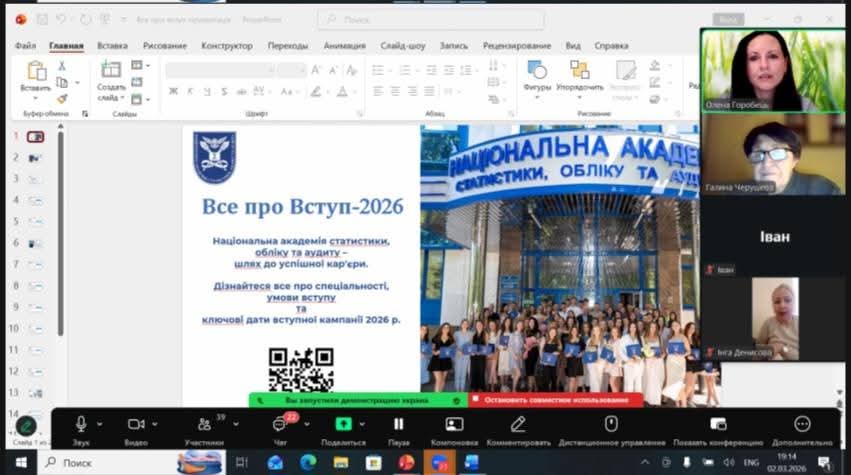
Task: Open the Дополнительно more options icon
Action: pyautogui.click(x=802, y=425)
